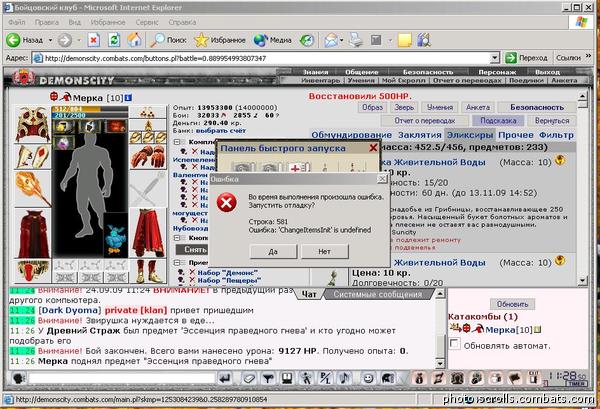
Task: Open the Файл menu
Action: click(16, 22)
